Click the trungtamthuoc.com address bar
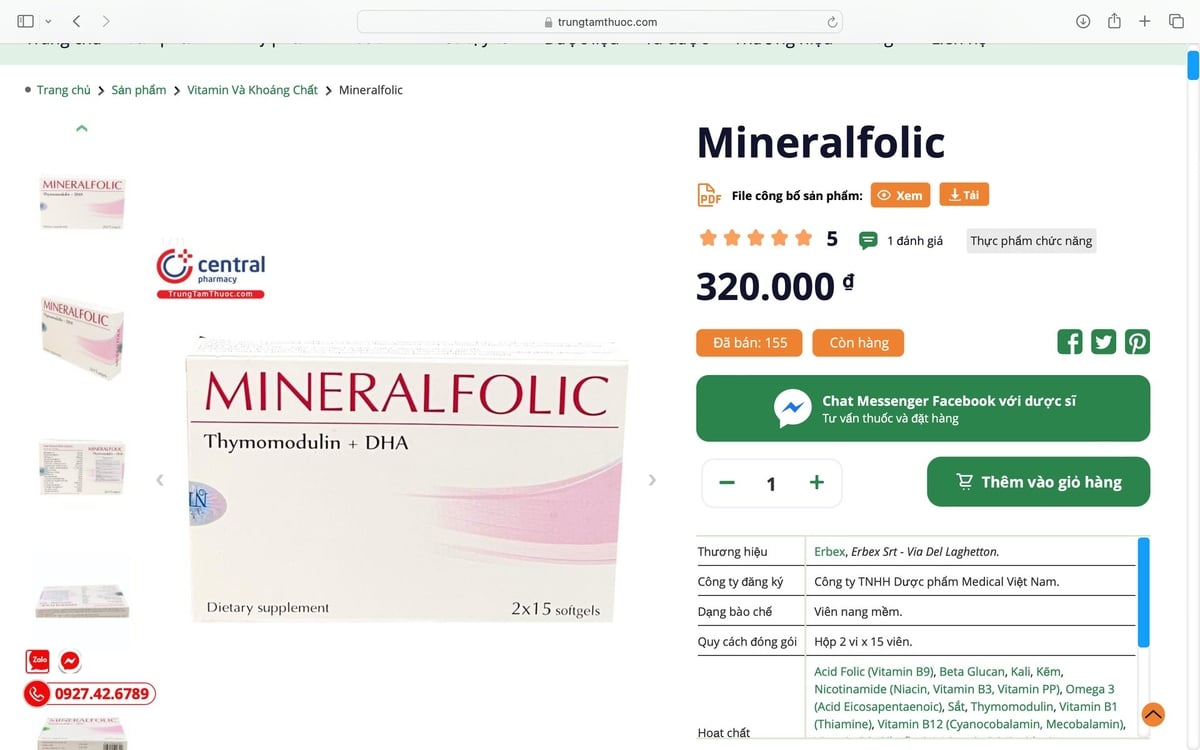This screenshot has width=1200, height=750. click(600, 21)
